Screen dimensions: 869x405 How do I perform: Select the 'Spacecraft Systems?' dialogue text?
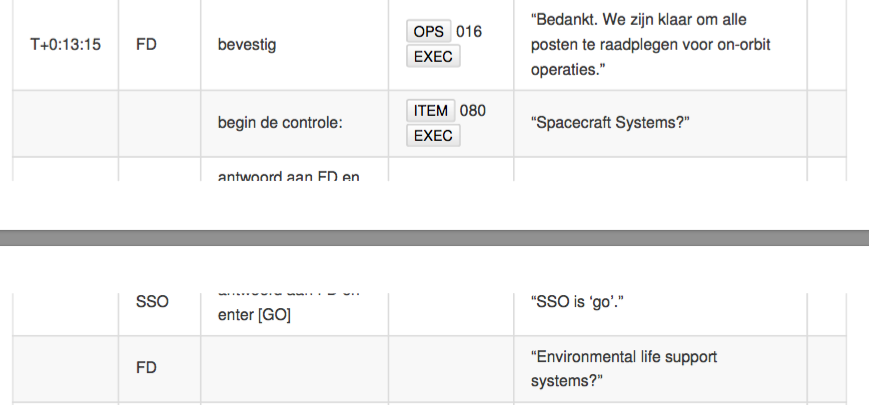610,123
